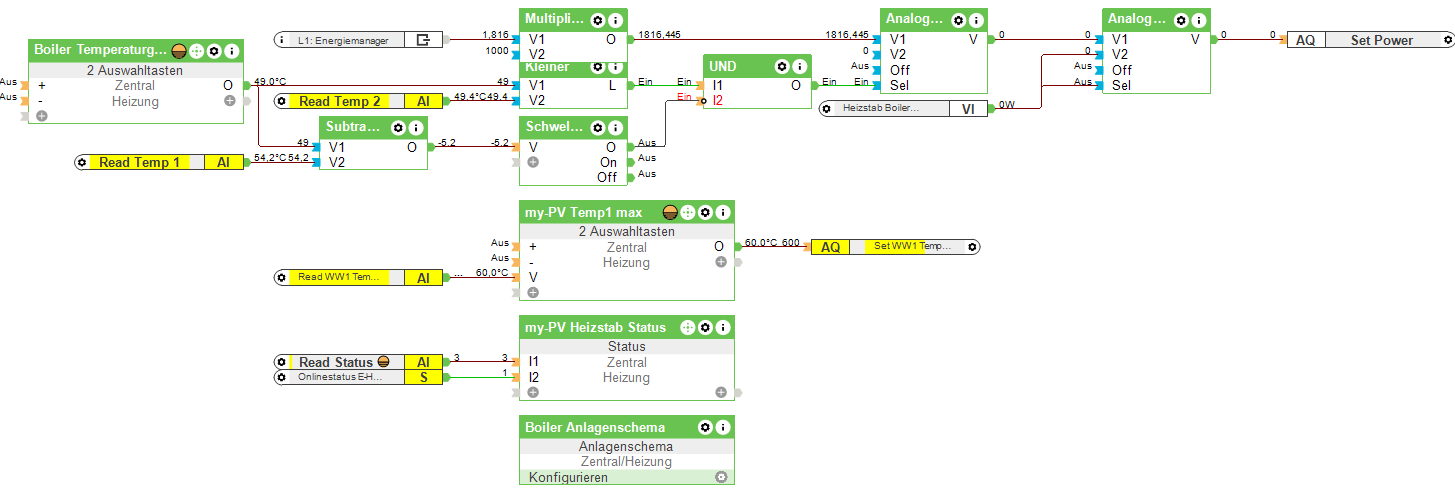1455x495 pixels.
Task: Click visualization icon on Boiler Temperaturg block
Action: pyautogui.click(x=179, y=50)
